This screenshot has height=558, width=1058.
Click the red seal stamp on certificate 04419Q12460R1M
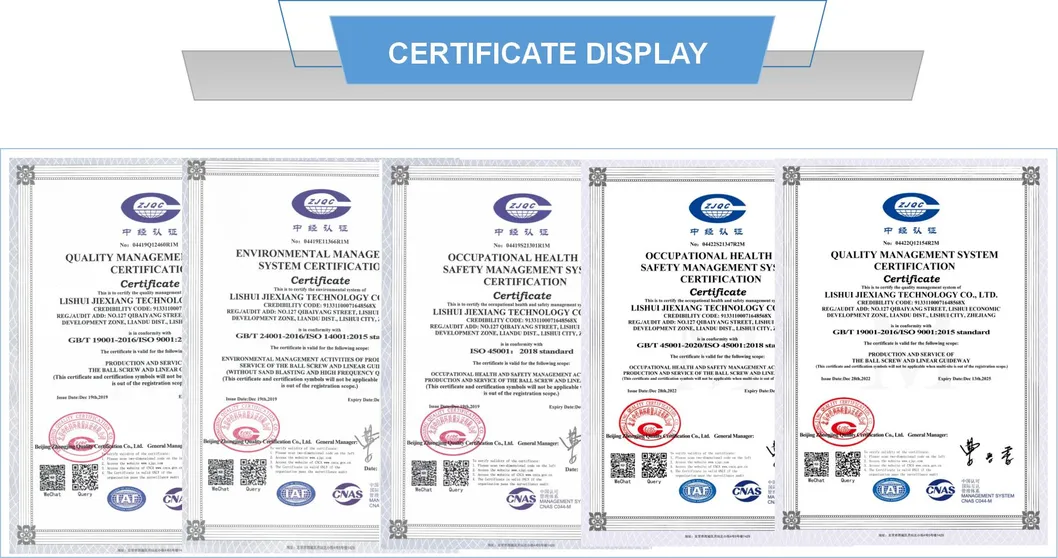[x=82, y=437]
